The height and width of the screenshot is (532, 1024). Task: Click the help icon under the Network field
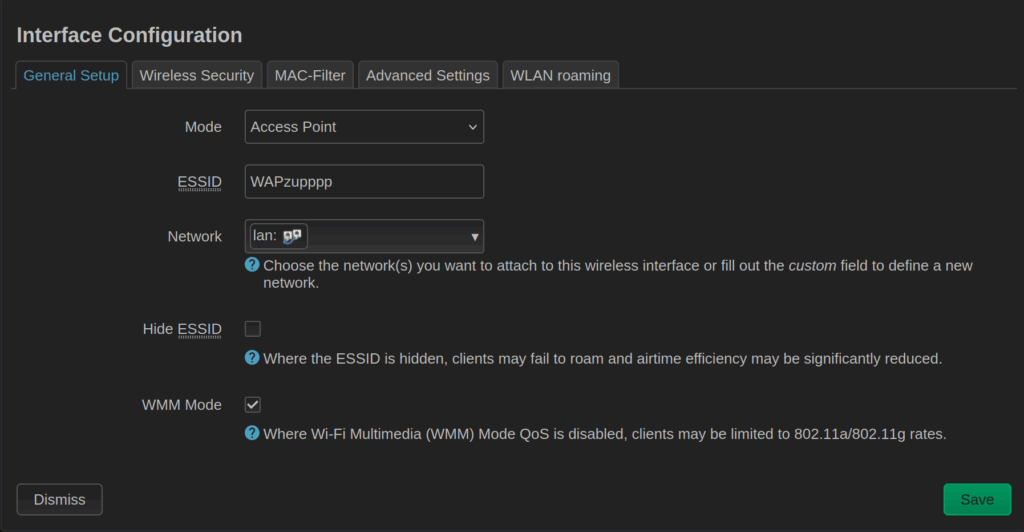pyautogui.click(x=252, y=266)
